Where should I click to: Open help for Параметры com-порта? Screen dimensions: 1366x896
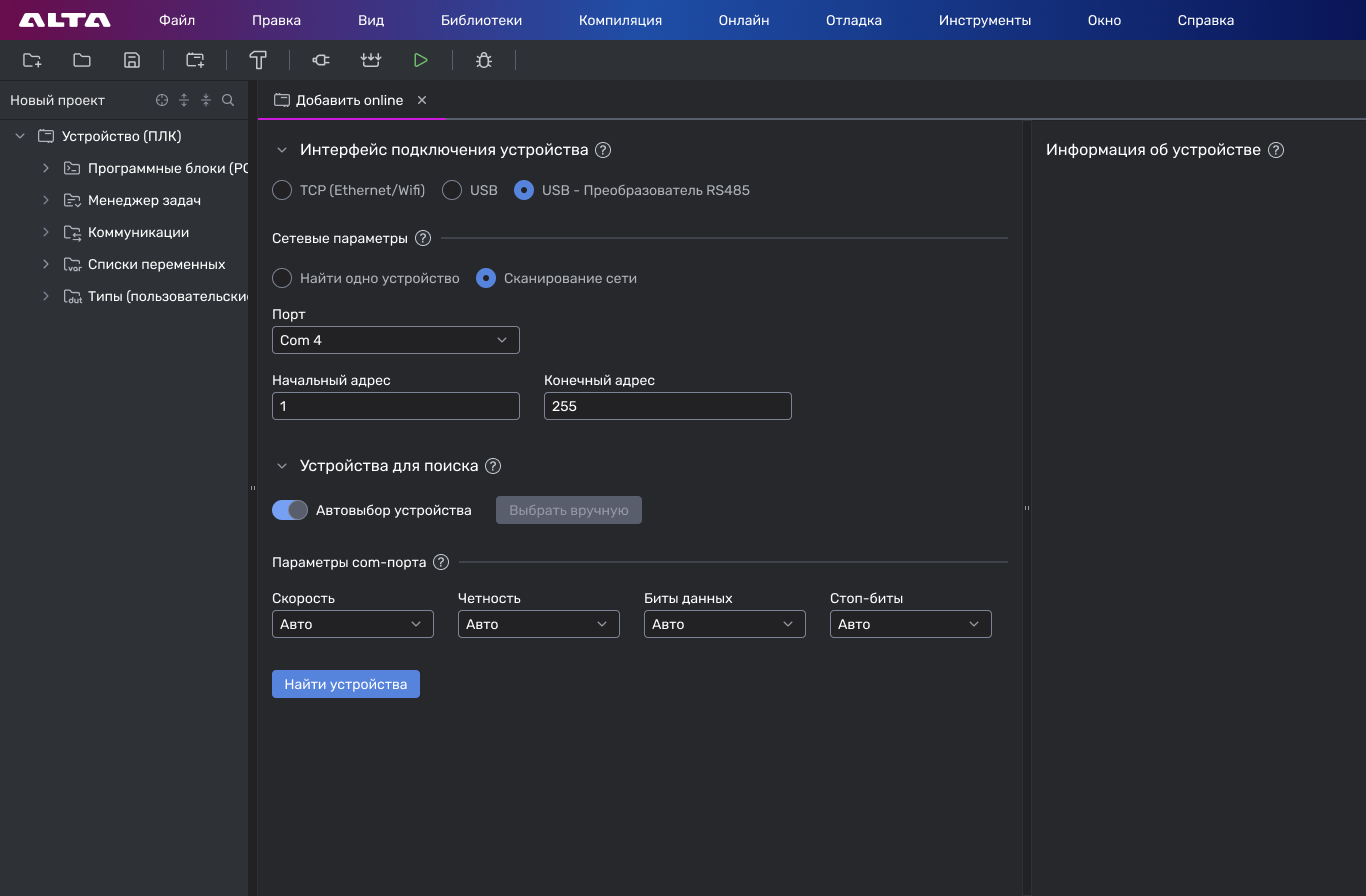pos(441,562)
